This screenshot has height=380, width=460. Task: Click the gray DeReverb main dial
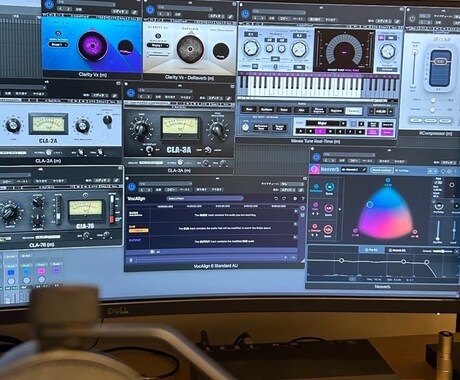(x=190, y=49)
